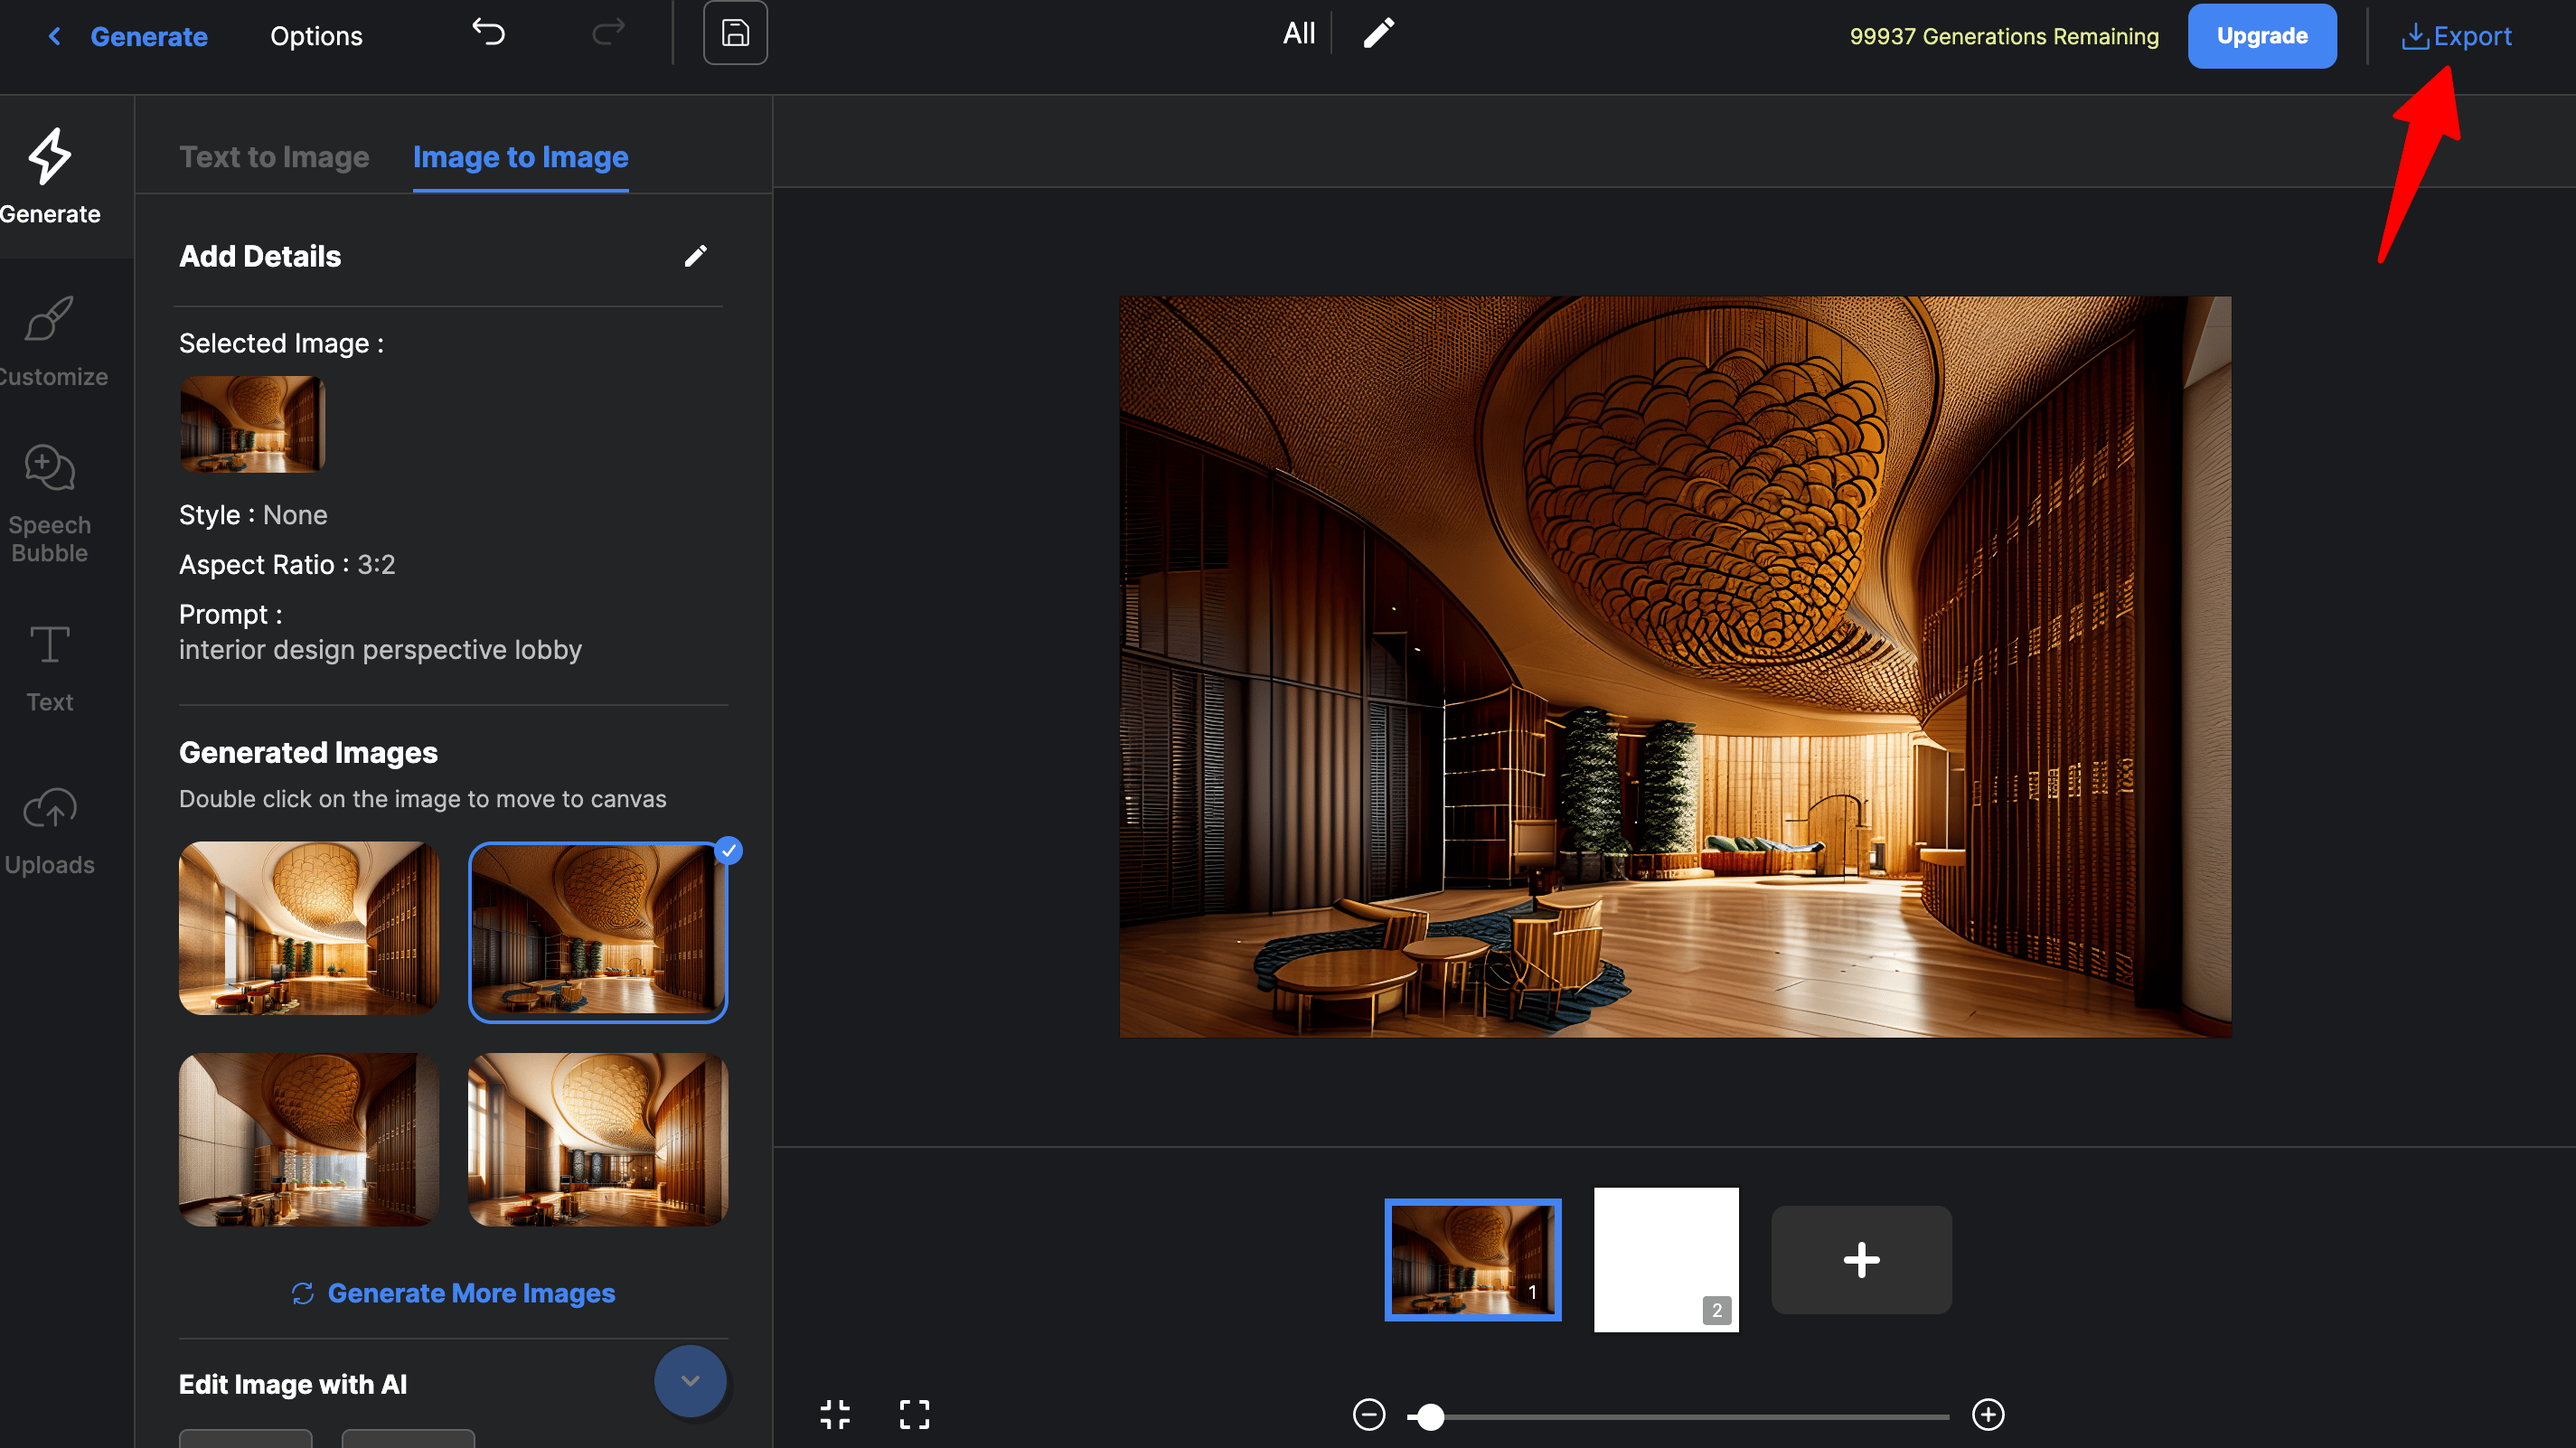Redo the last action

pos(608,33)
